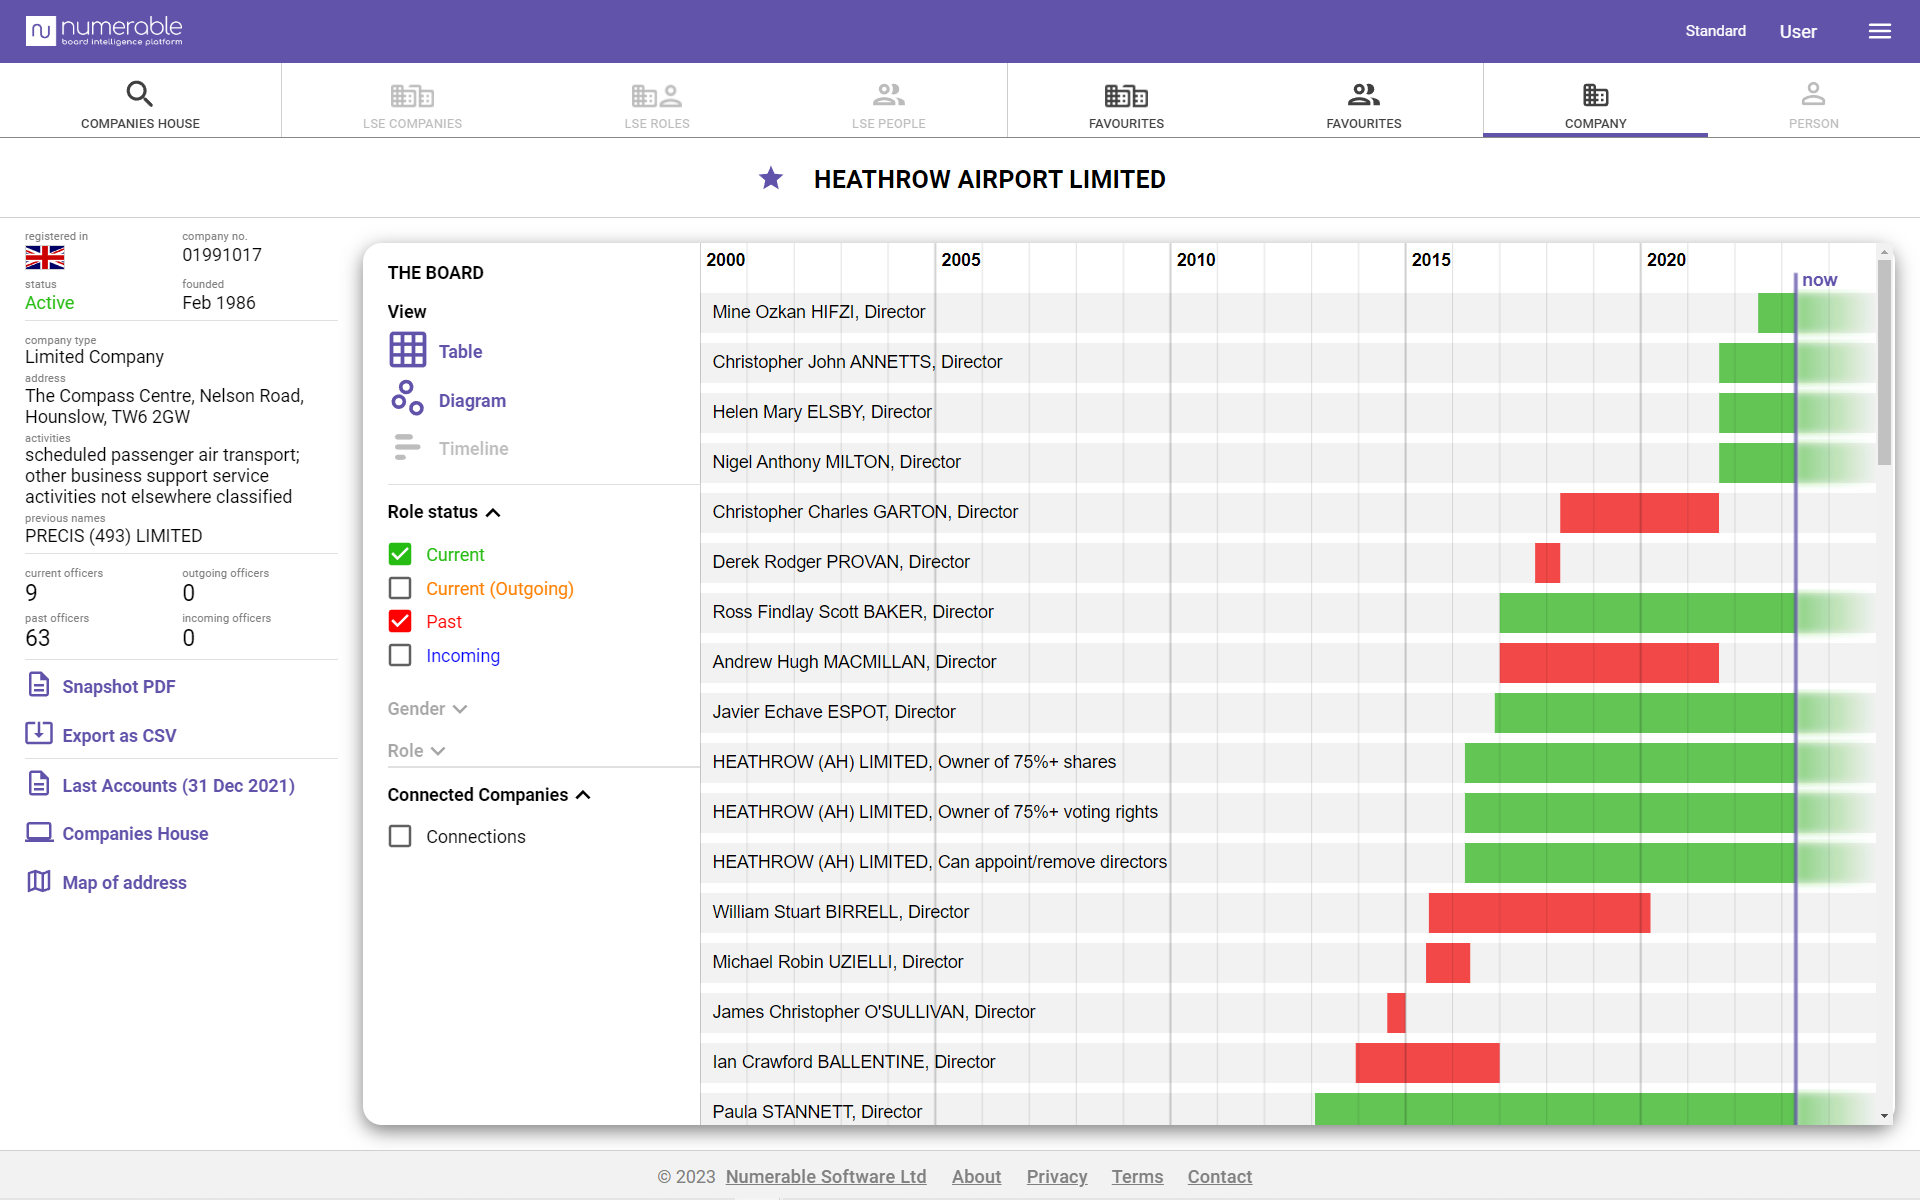Collapse the Connected Companies section

click(489, 795)
